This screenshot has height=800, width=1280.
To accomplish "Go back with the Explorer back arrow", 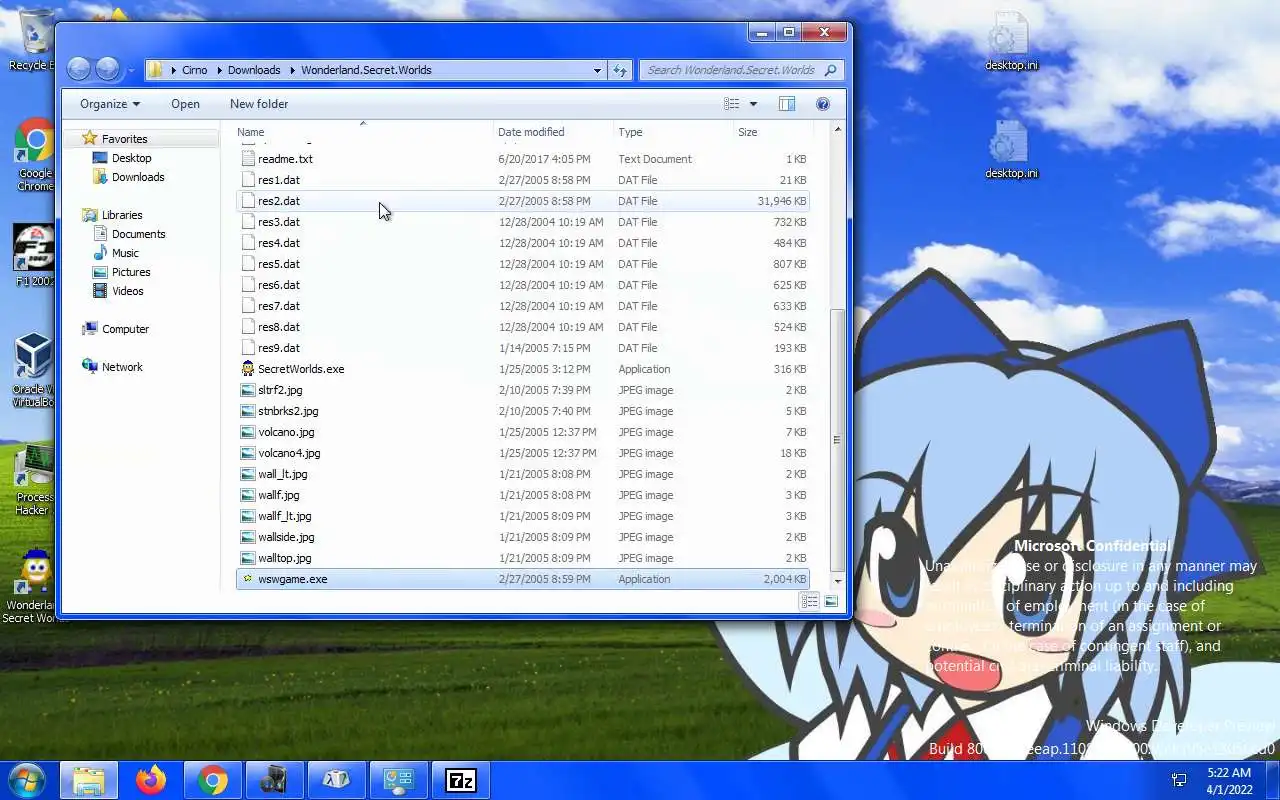I will [79, 69].
